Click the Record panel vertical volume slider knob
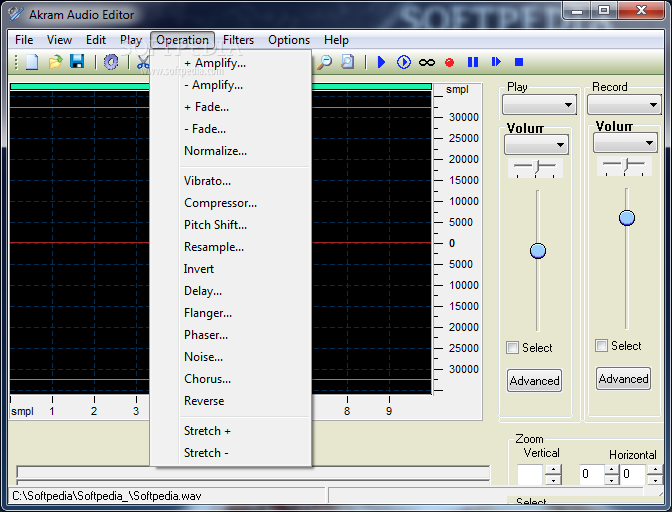672x512 pixels. [x=627, y=218]
